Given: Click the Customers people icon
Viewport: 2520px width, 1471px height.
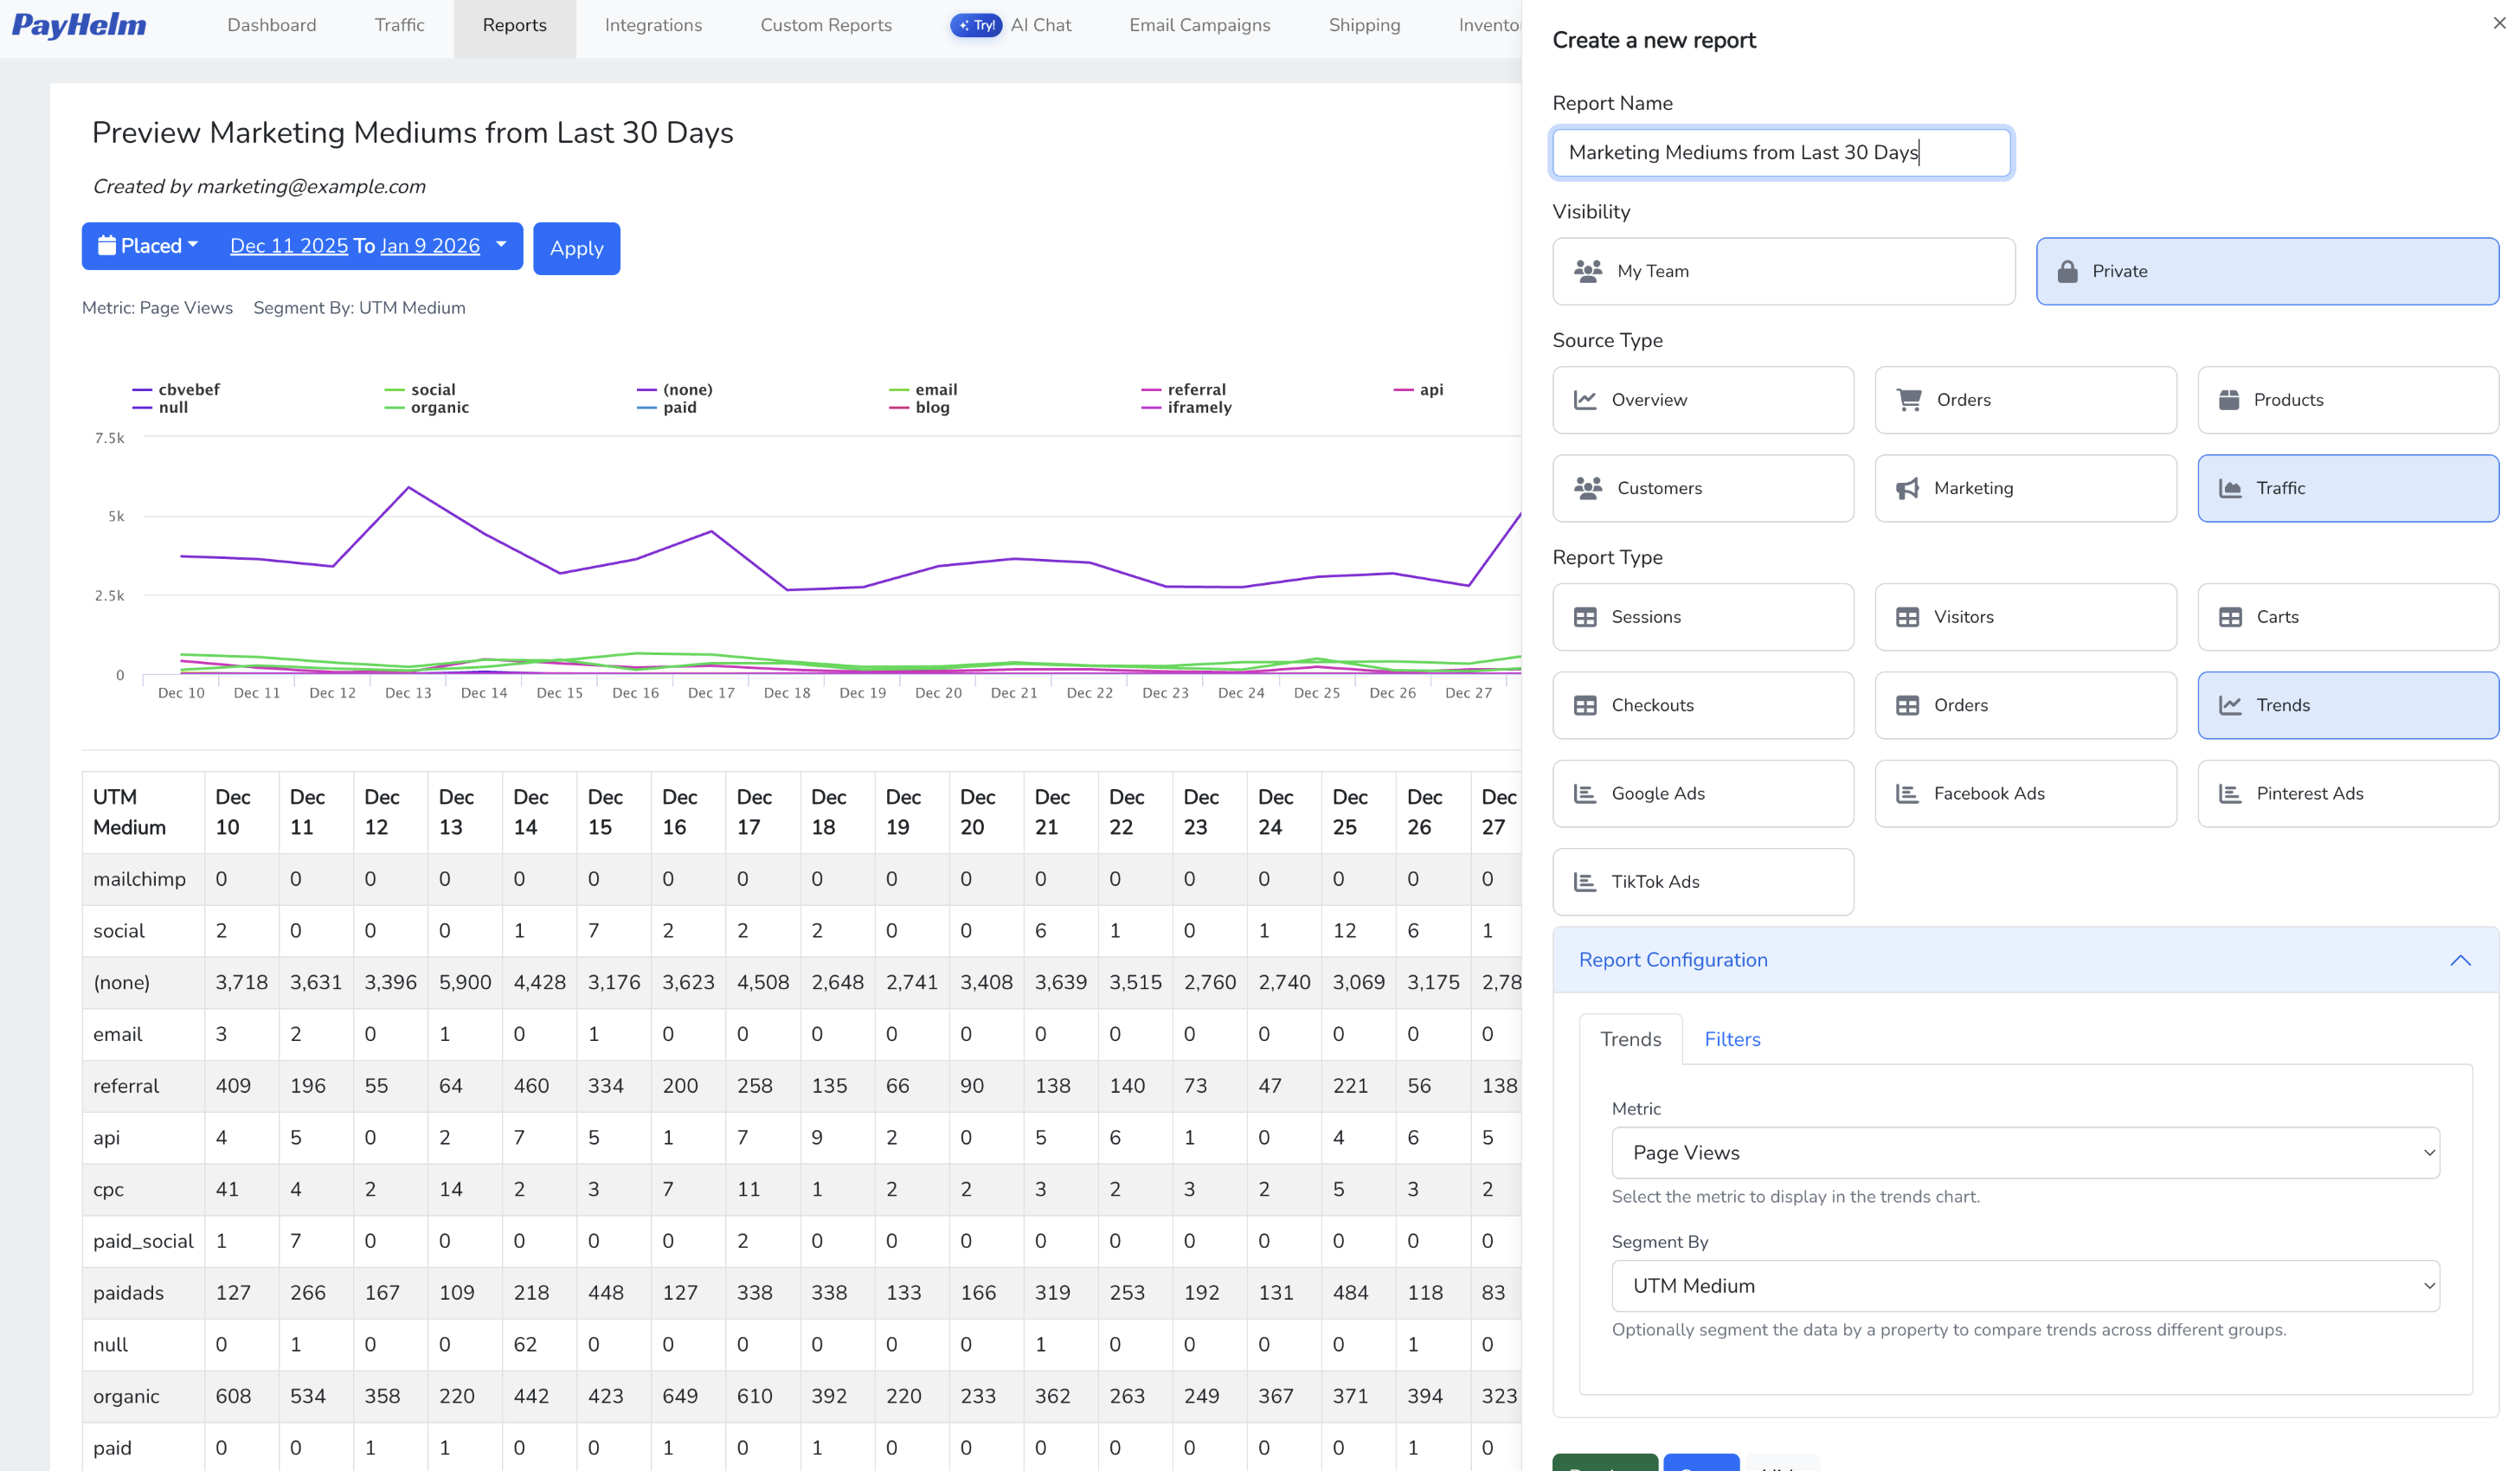Looking at the screenshot, I should pyautogui.click(x=1587, y=488).
